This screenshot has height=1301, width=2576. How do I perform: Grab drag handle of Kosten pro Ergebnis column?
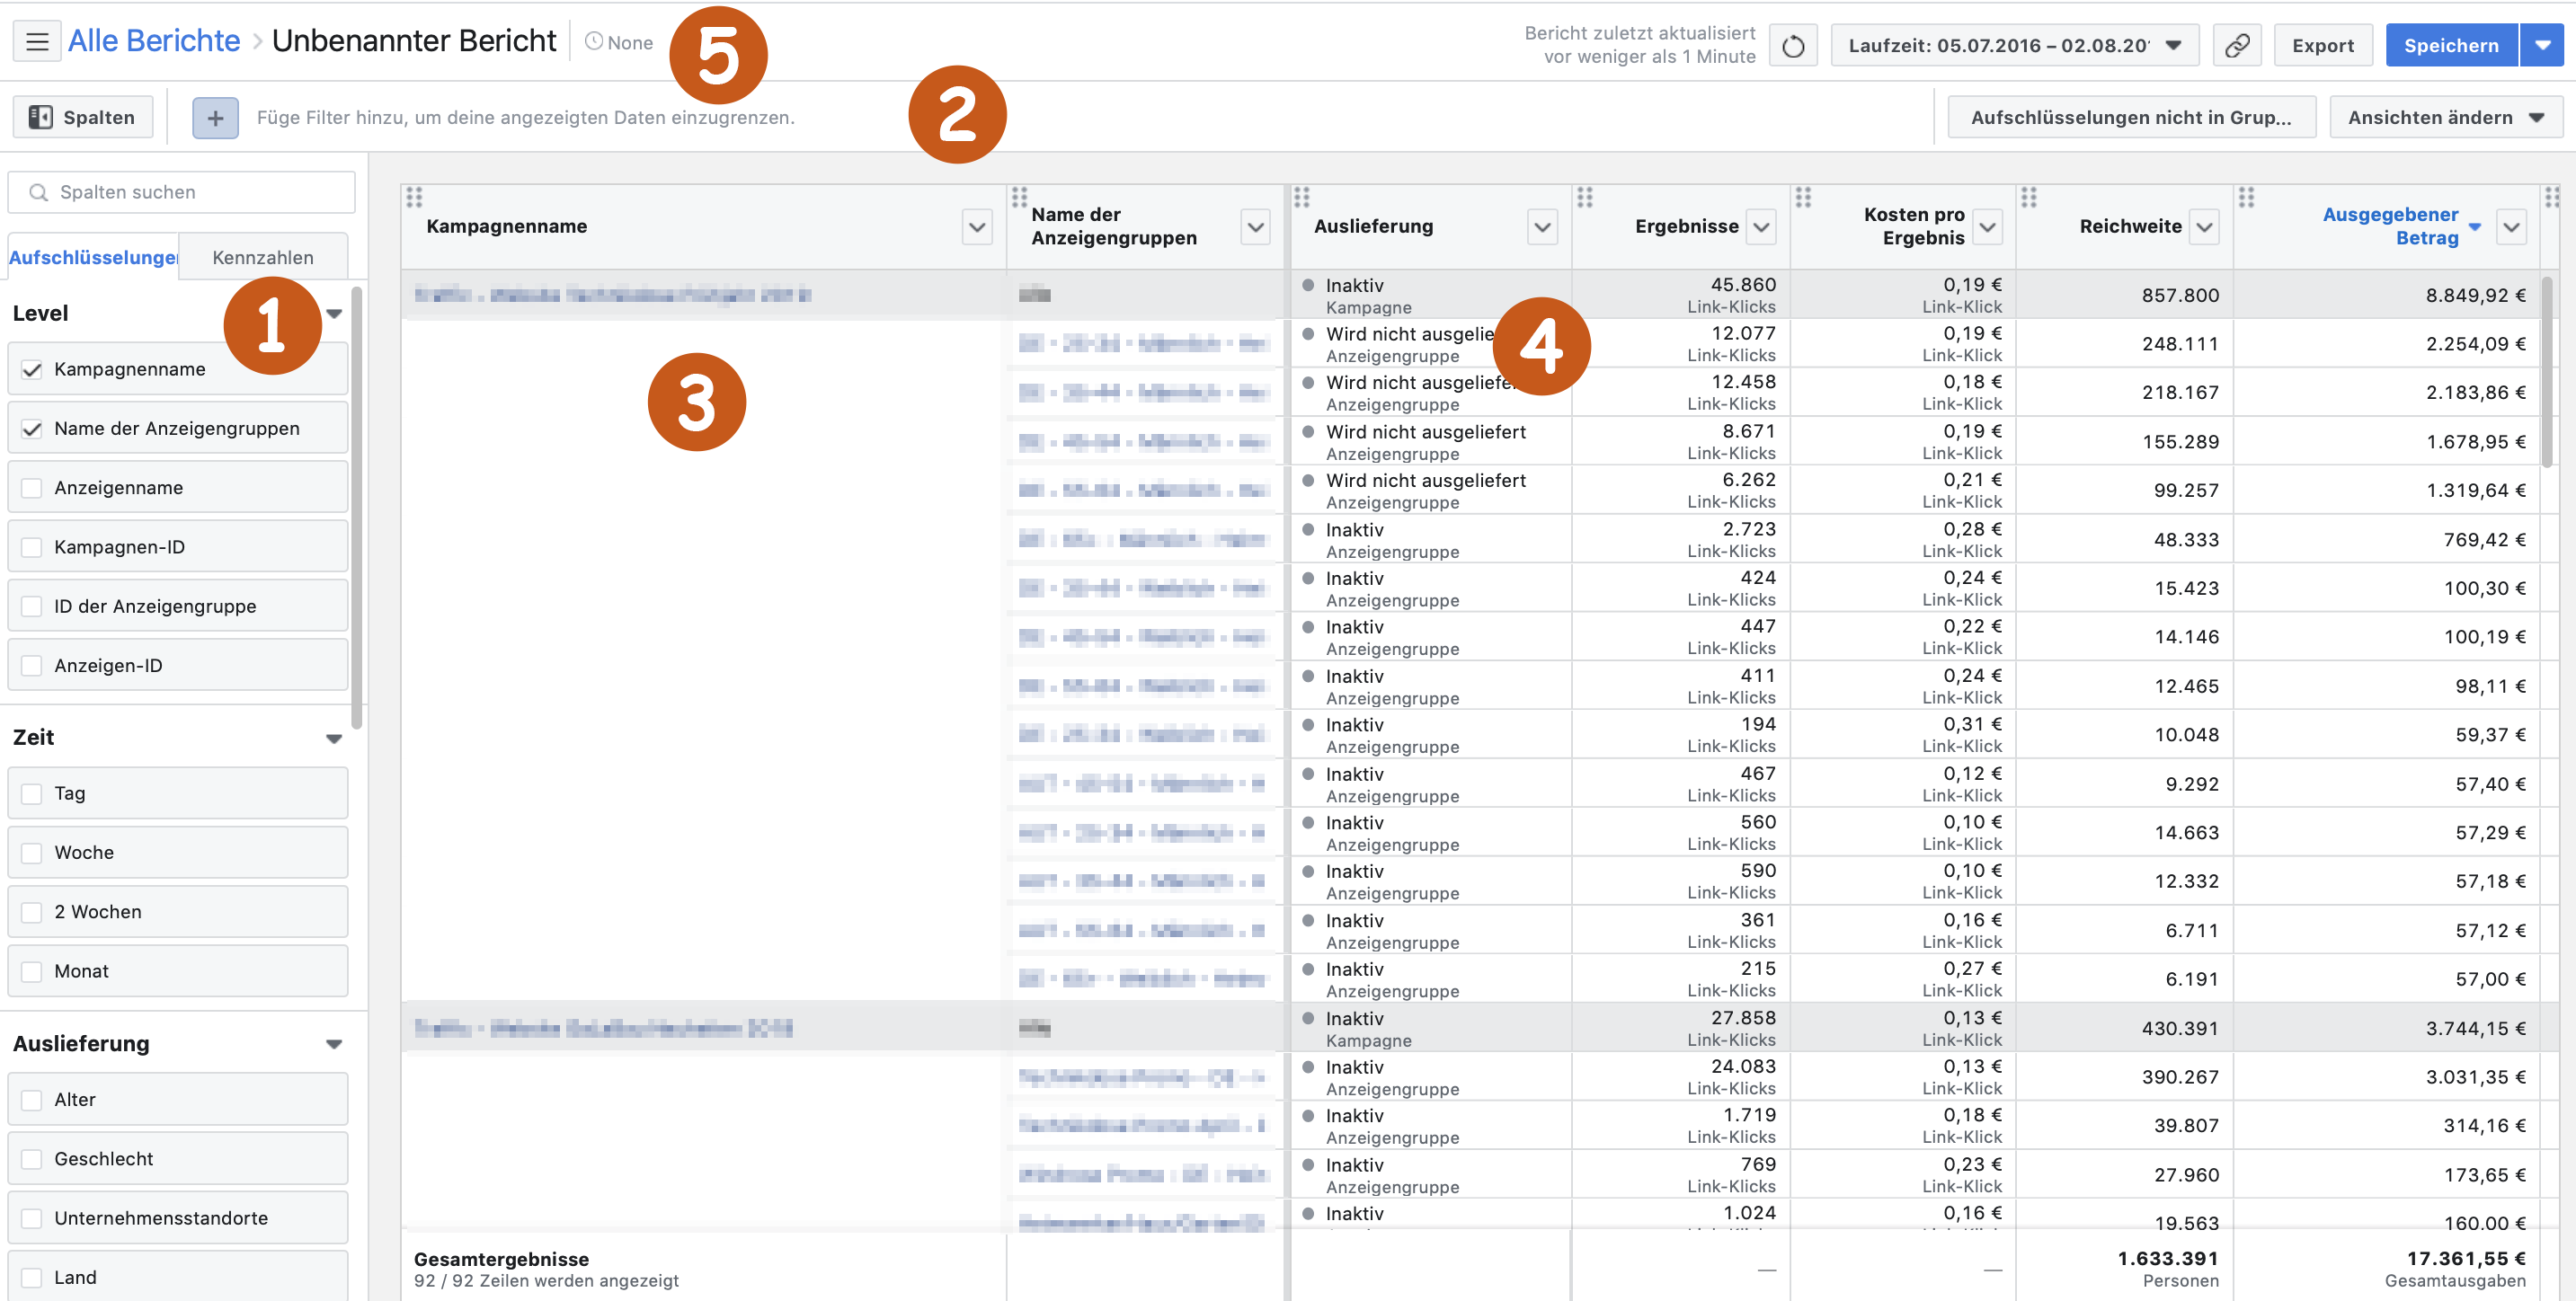coord(1803,197)
